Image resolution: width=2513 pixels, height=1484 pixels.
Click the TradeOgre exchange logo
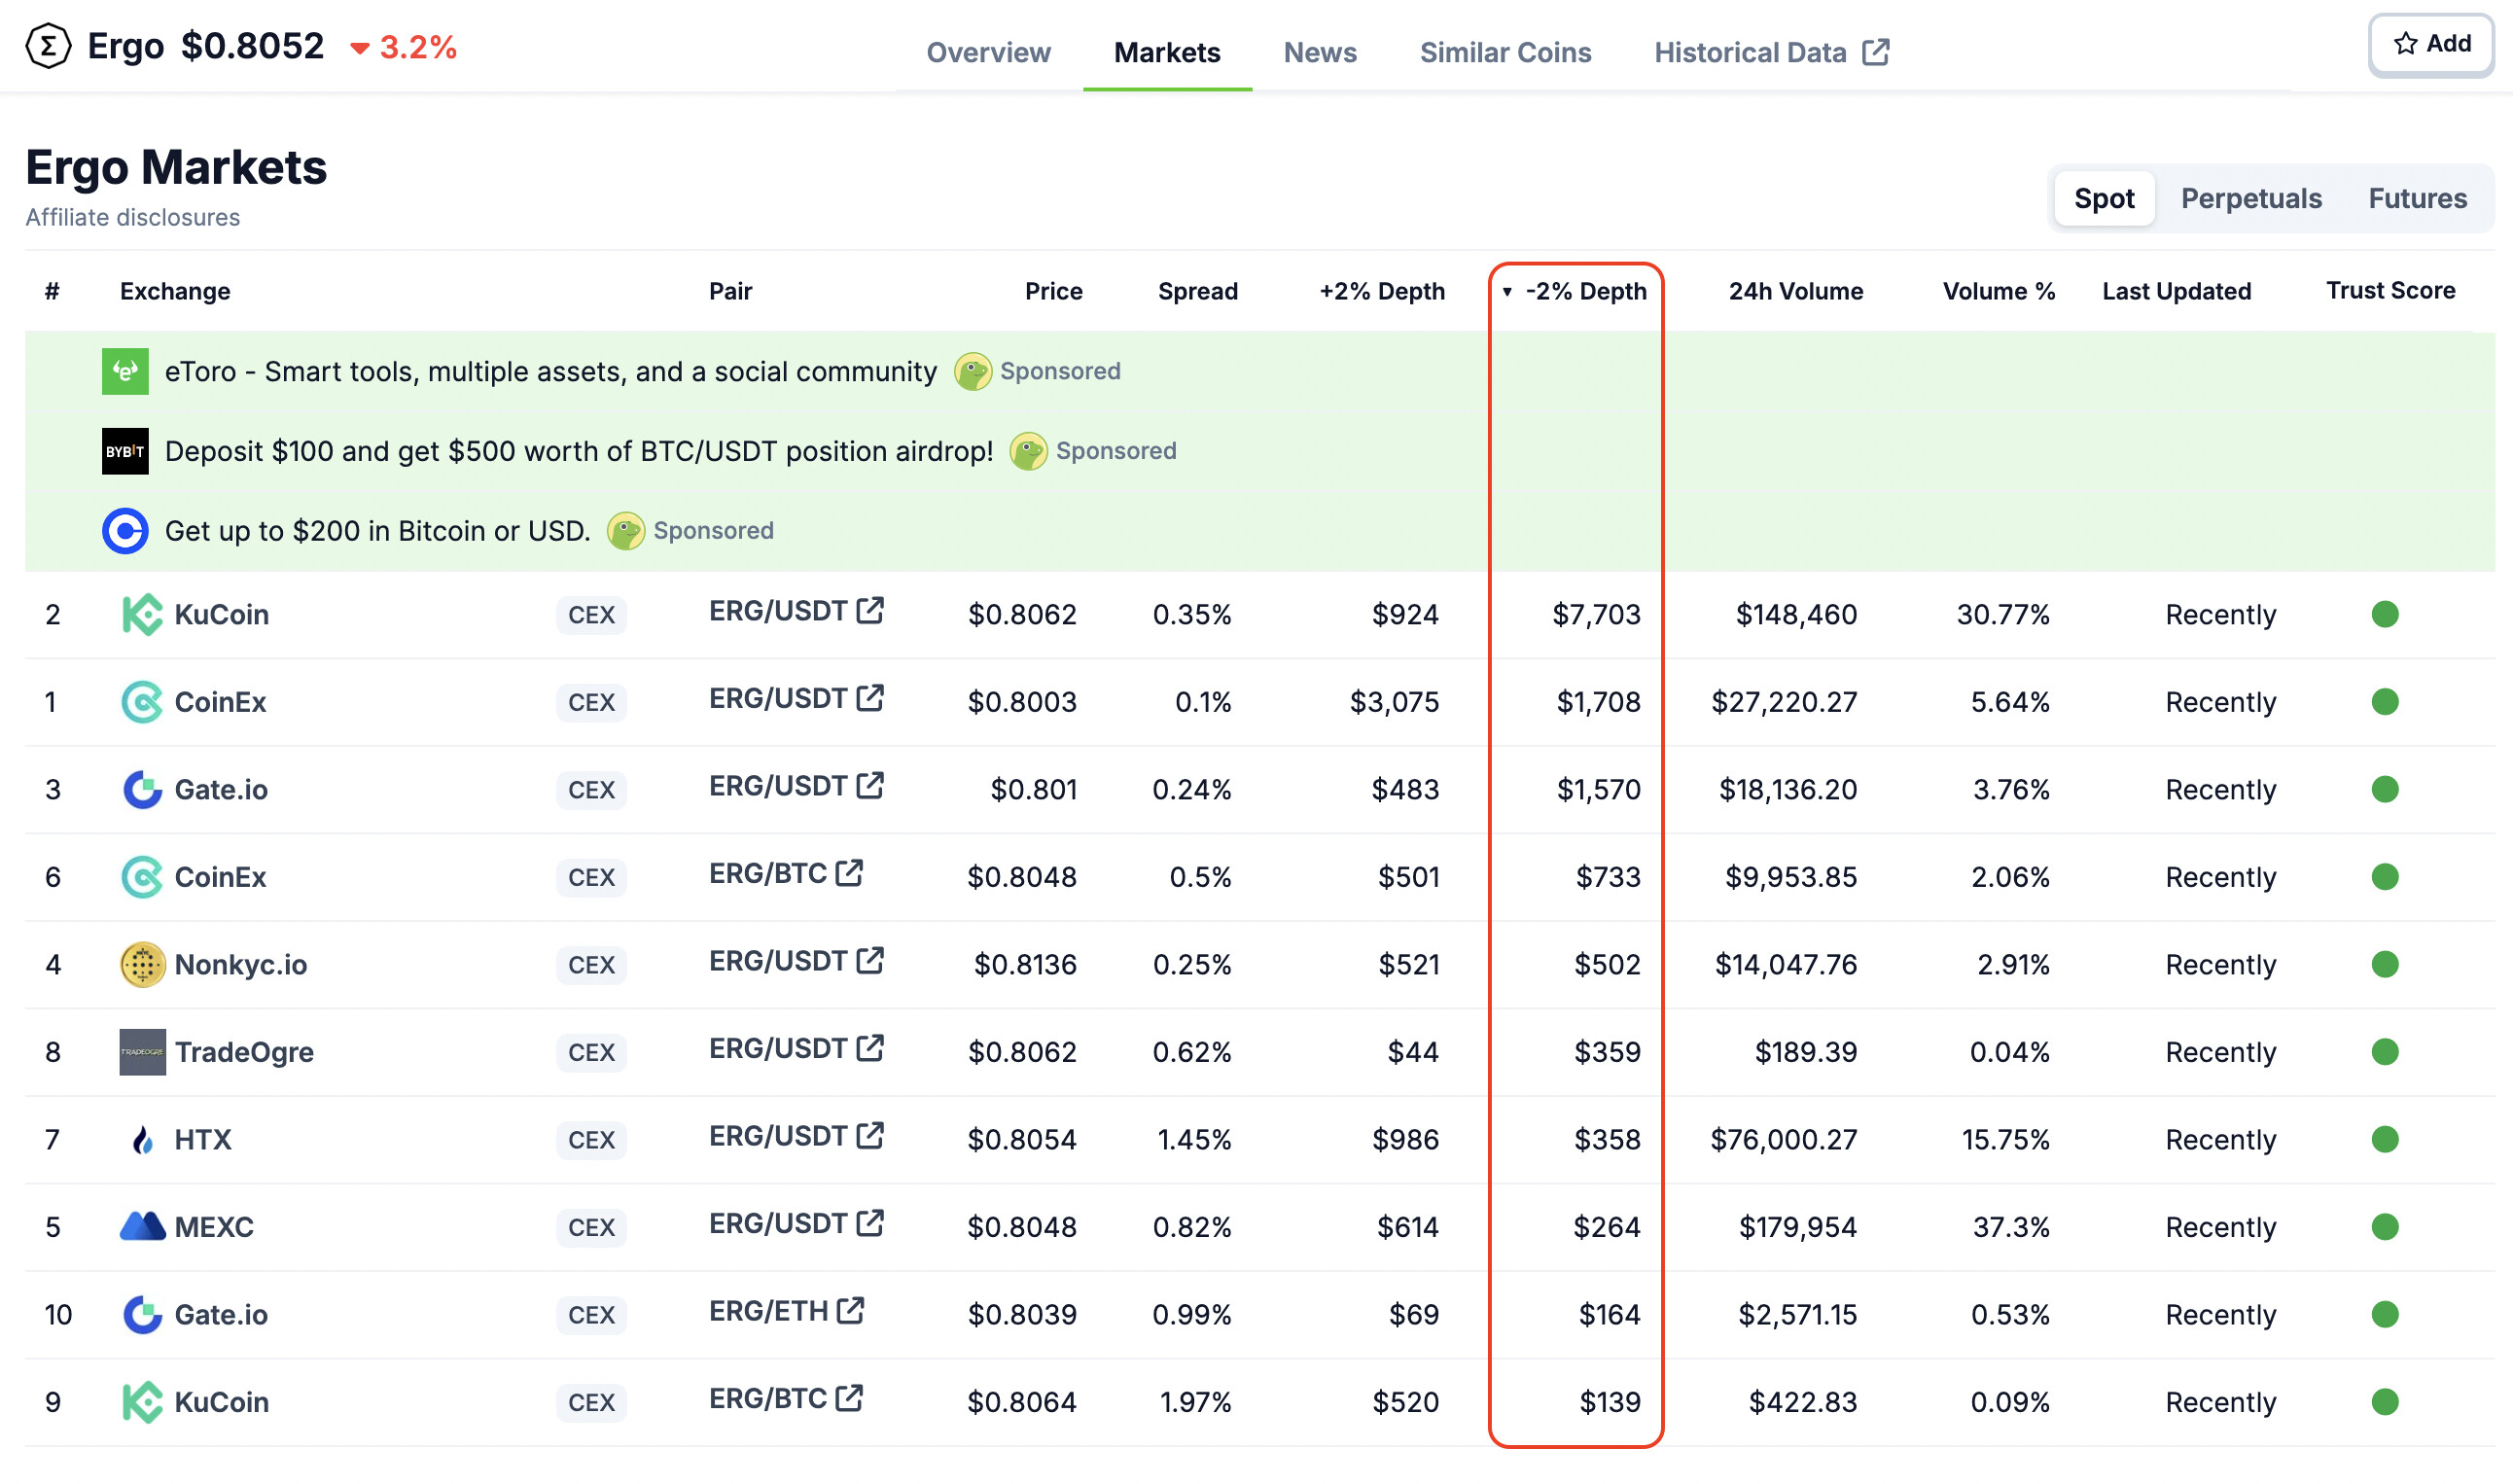tap(142, 1052)
